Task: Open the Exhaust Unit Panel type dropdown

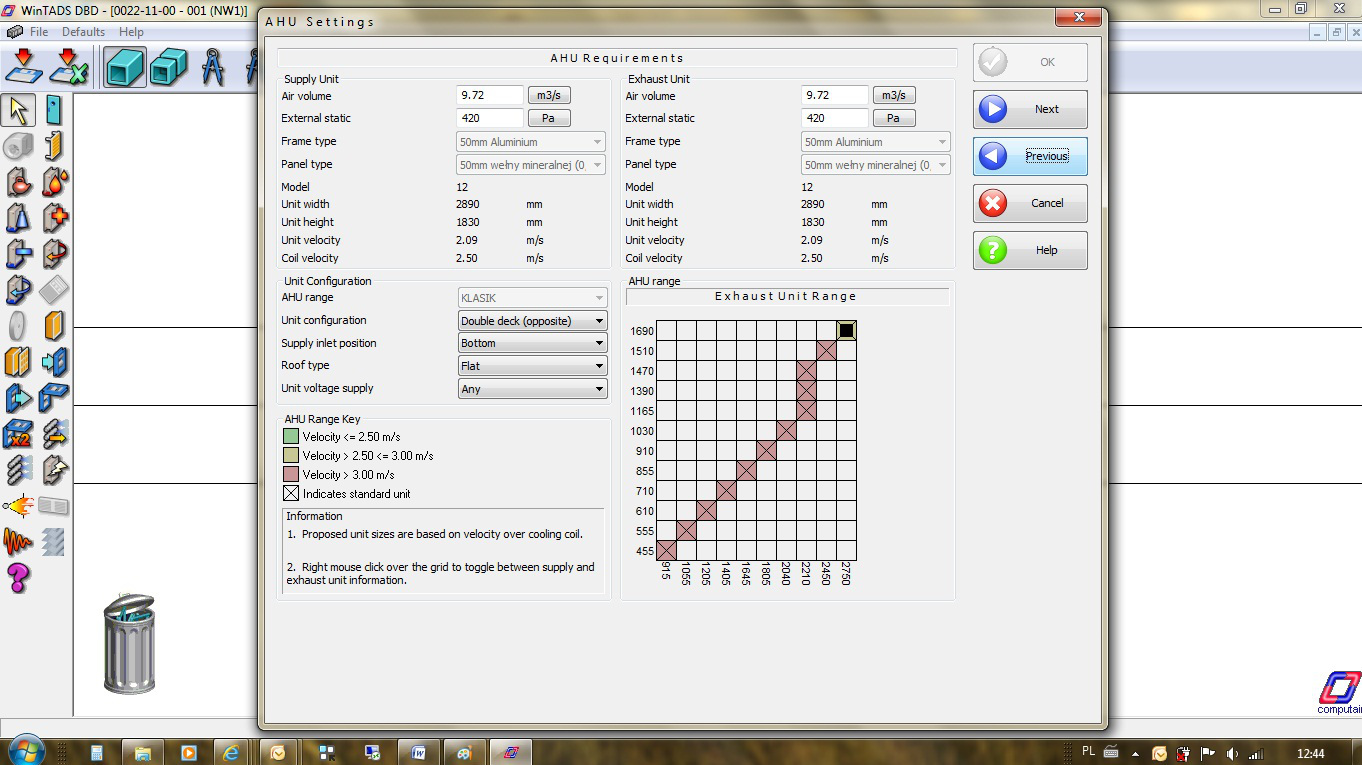Action: click(x=876, y=165)
